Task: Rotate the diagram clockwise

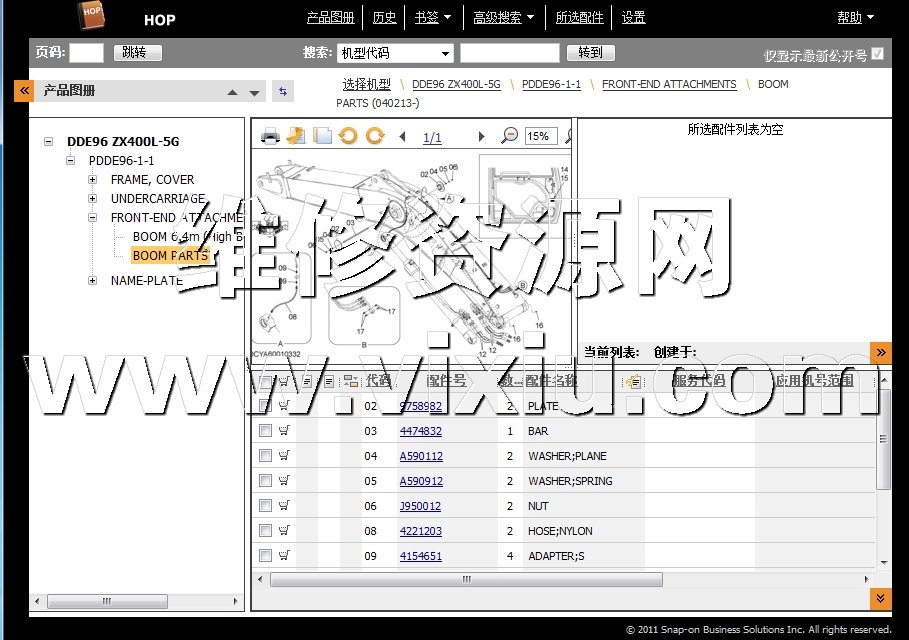Action: (375, 136)
